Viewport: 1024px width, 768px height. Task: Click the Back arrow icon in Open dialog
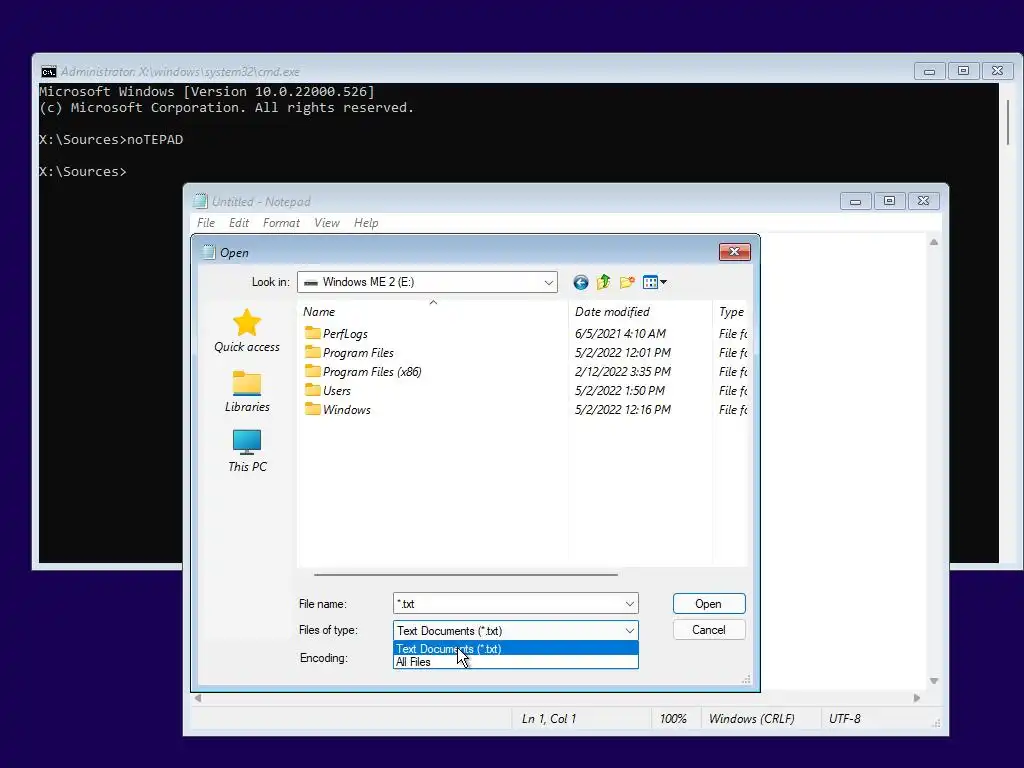581,282
